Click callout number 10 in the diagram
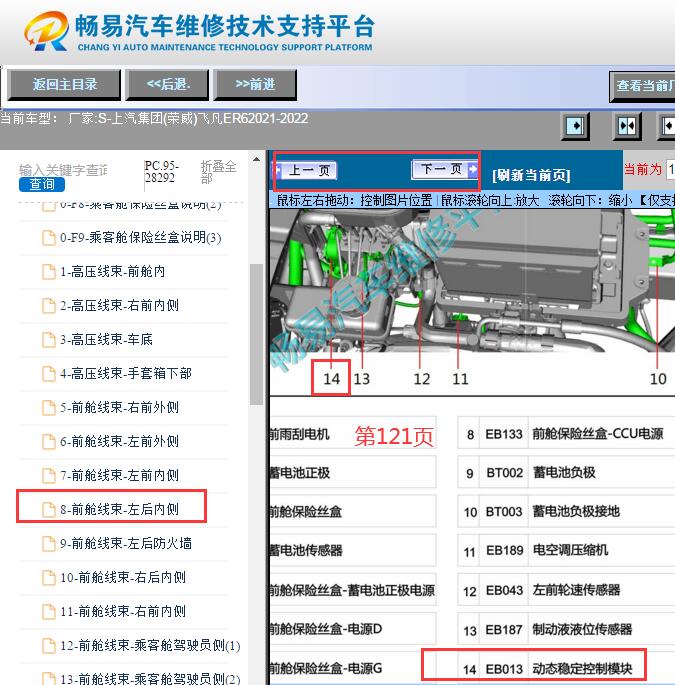The width and height of the screenshot is (675, 685). (x=658, y=379)
